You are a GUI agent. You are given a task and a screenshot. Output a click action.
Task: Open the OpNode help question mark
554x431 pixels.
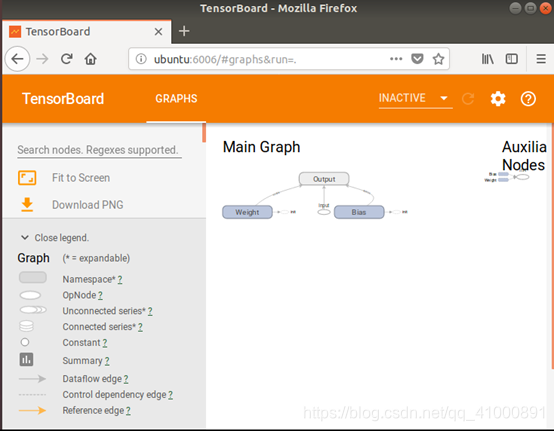pos(100,296)
